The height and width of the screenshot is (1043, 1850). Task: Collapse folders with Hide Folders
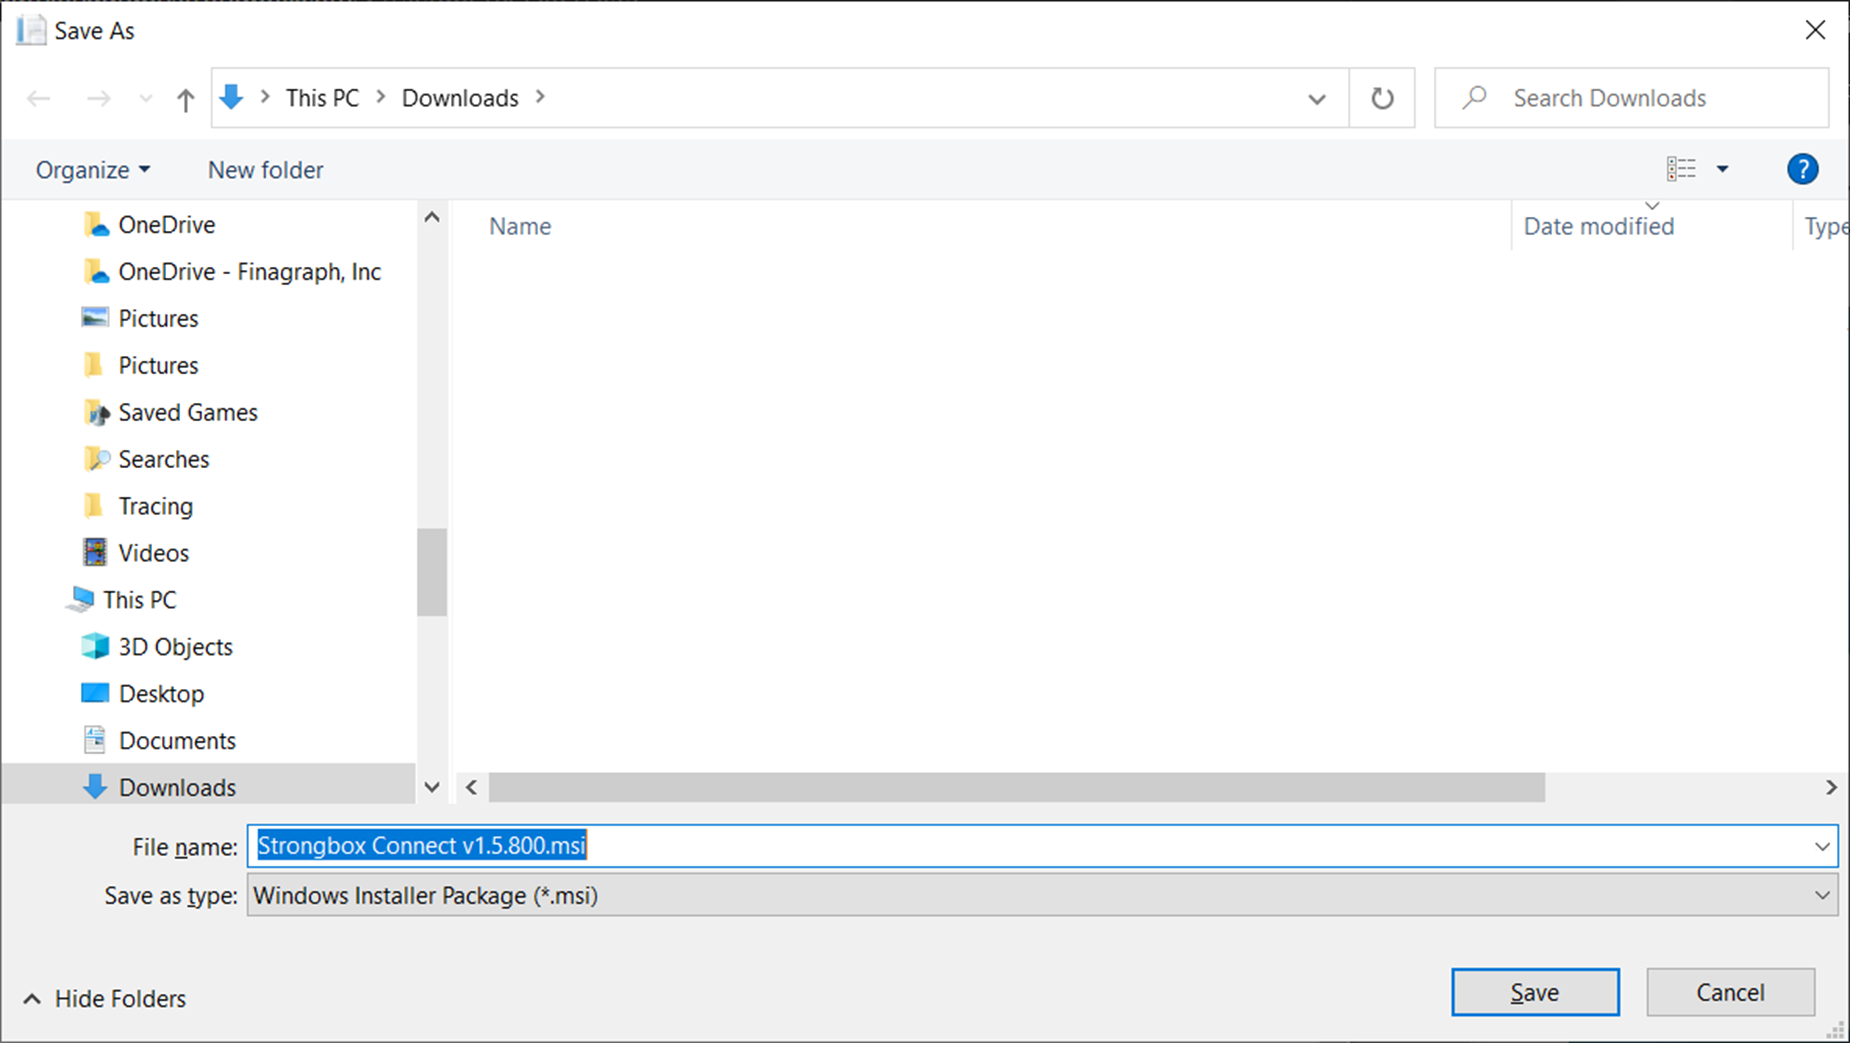tap(105, 999)
